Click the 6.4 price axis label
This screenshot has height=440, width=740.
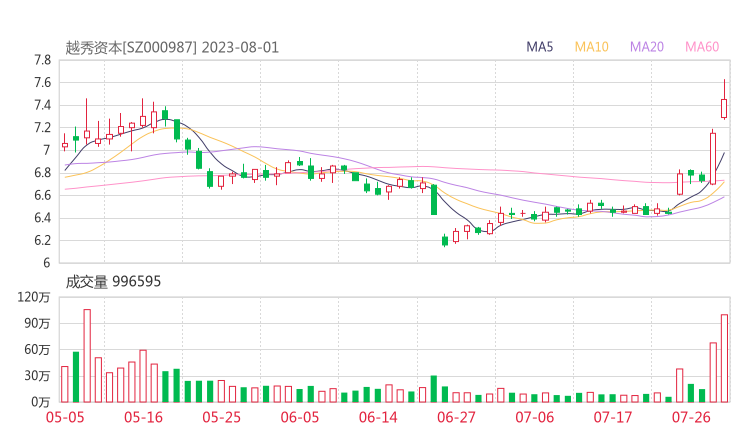(x=42, y=218)
